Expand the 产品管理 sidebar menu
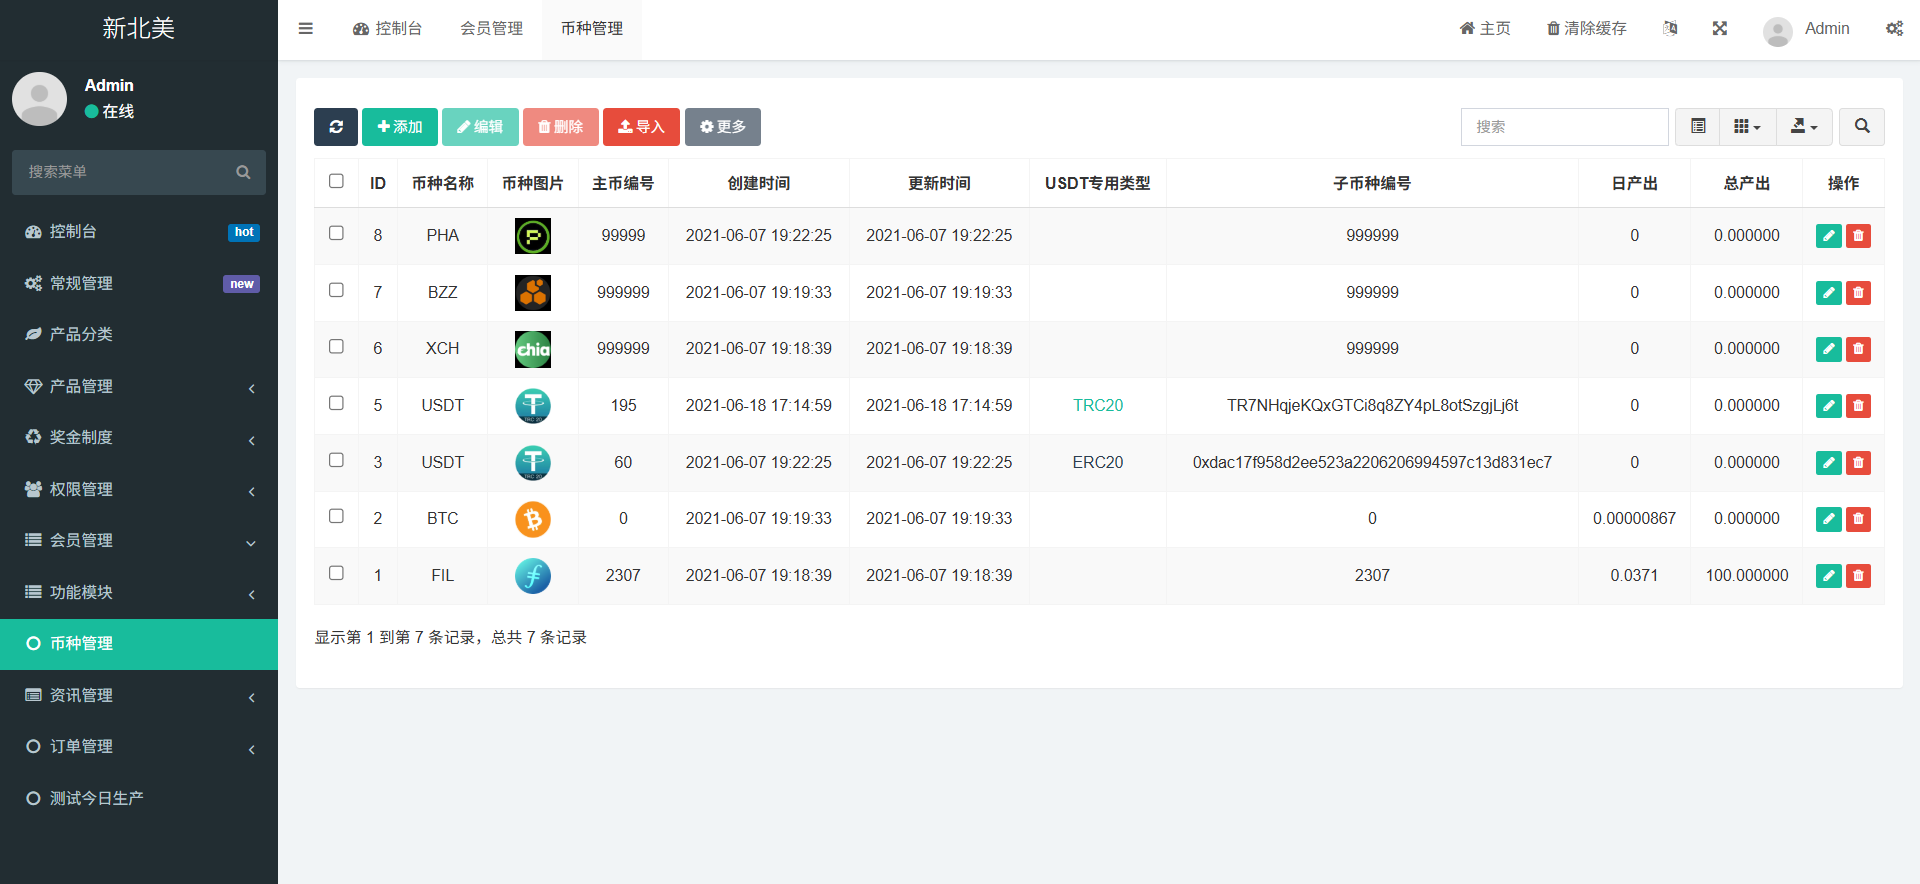The height and width of the screenshot is (884, 1920). coord(139,386)
